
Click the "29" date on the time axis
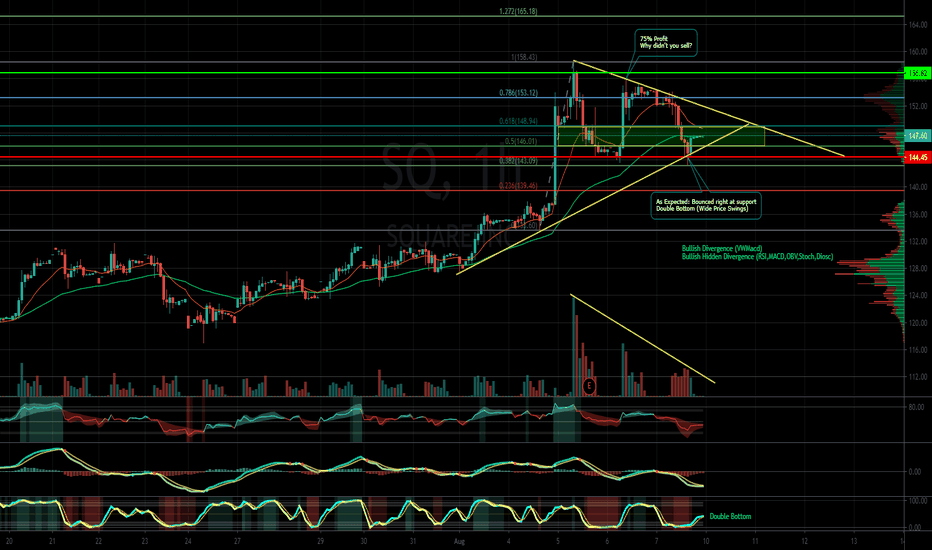[x=320, y=542]
